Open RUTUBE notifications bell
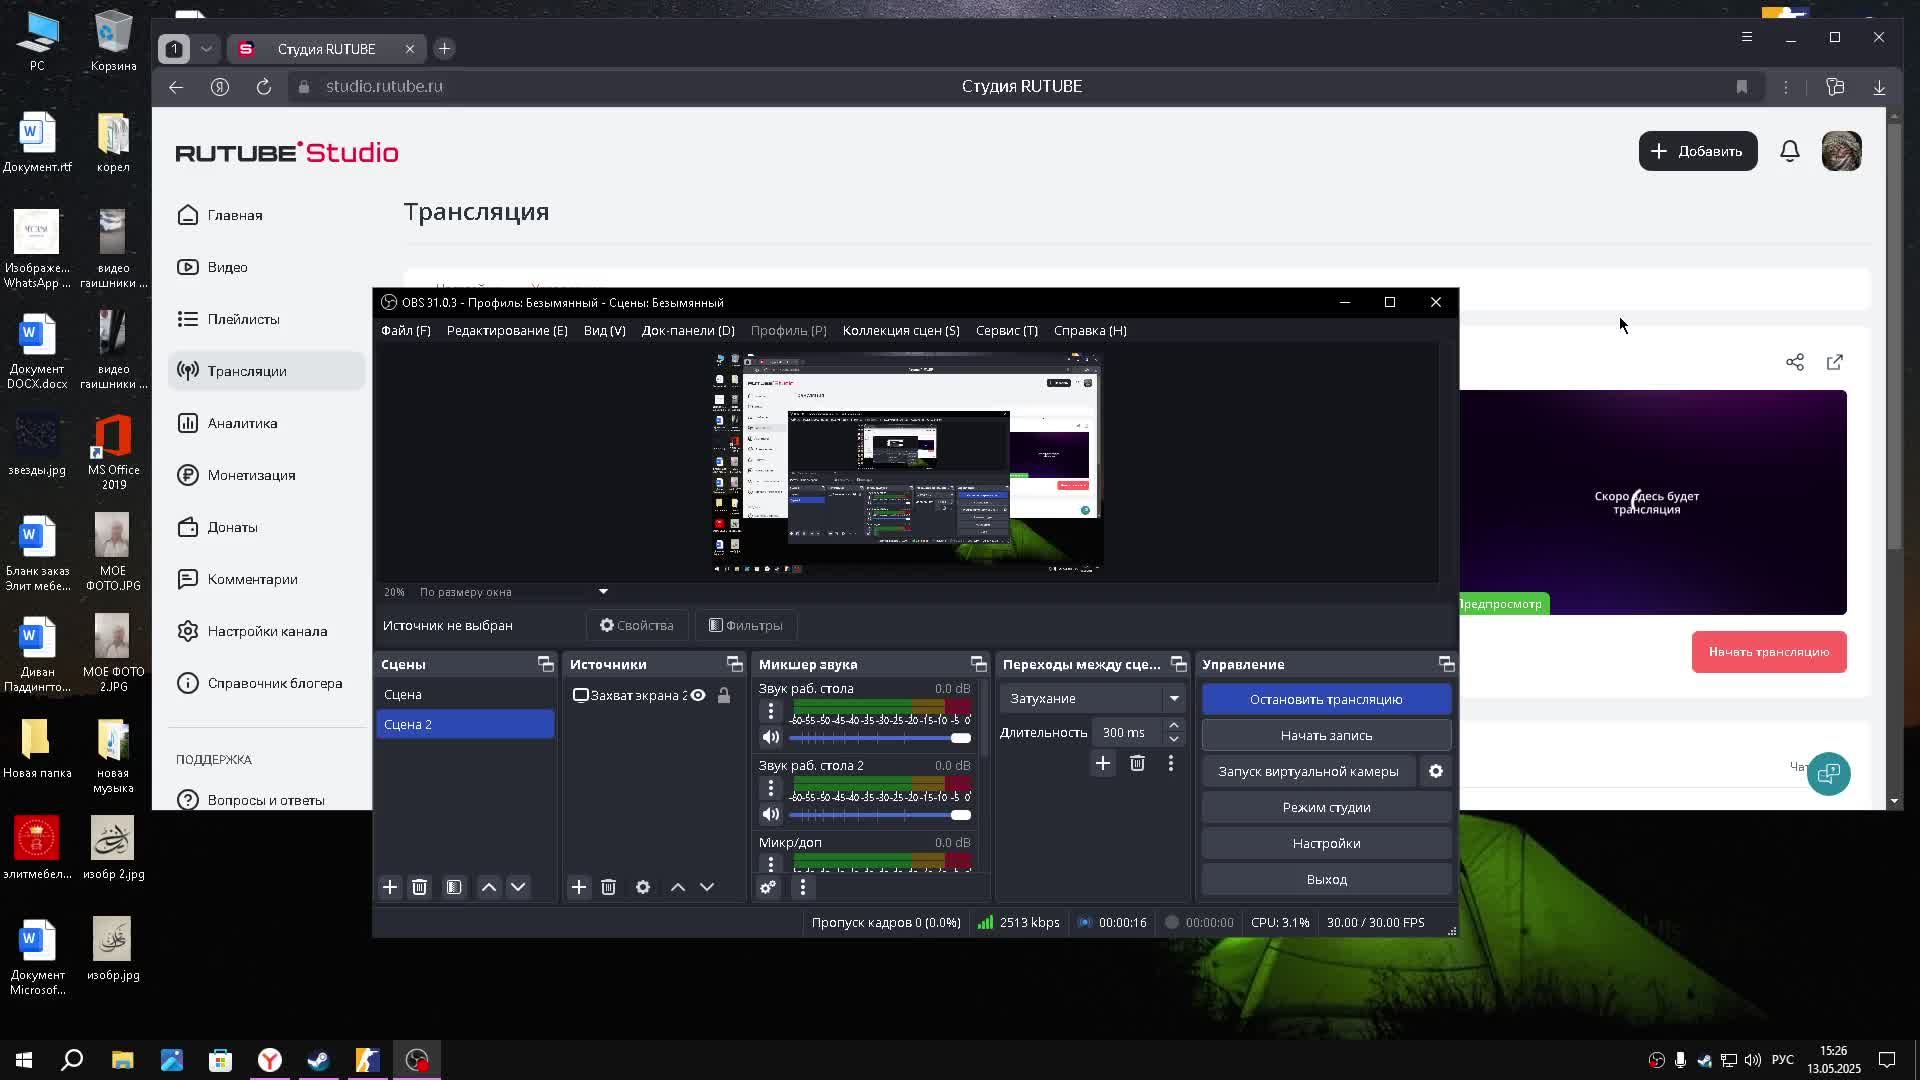Image resolution: width=1920 pixels, height=1080 pixels. point(1790,151)
